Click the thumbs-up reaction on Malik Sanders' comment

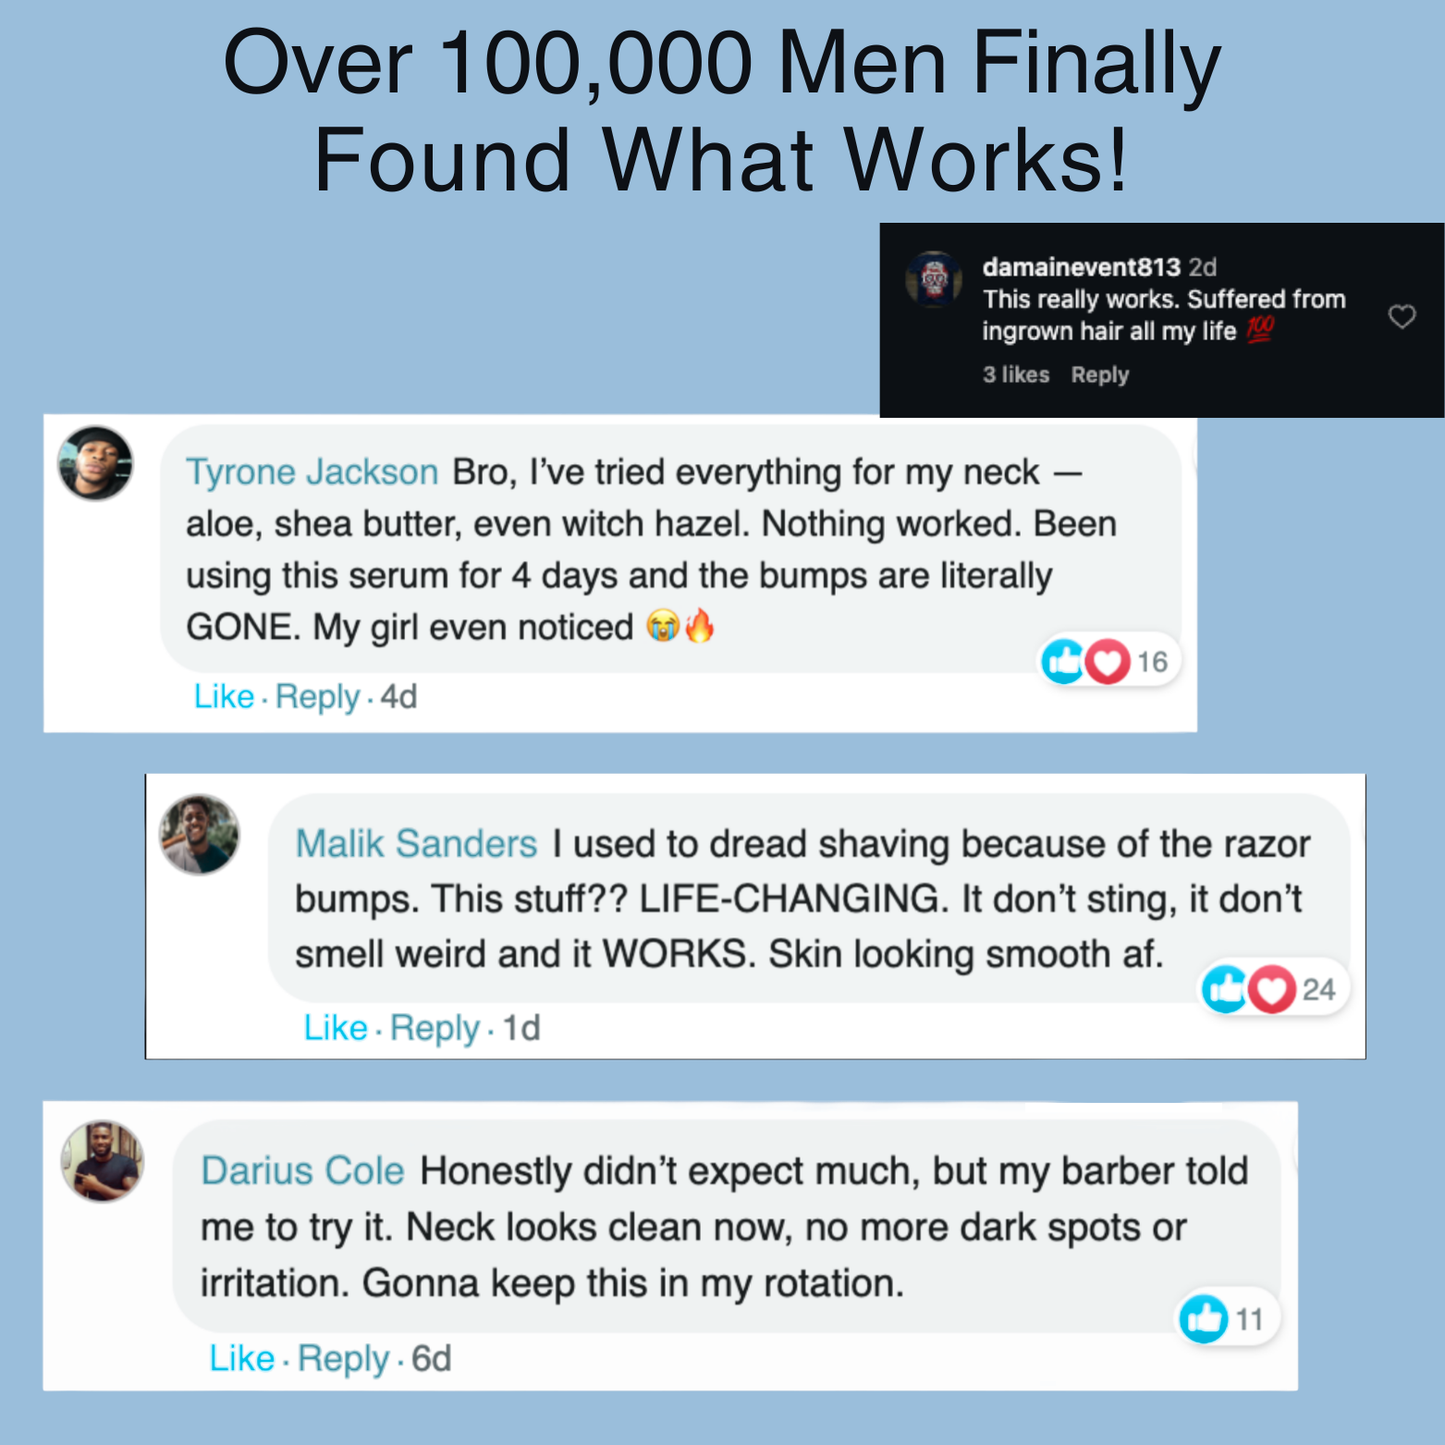click(x=1223, y=989)
